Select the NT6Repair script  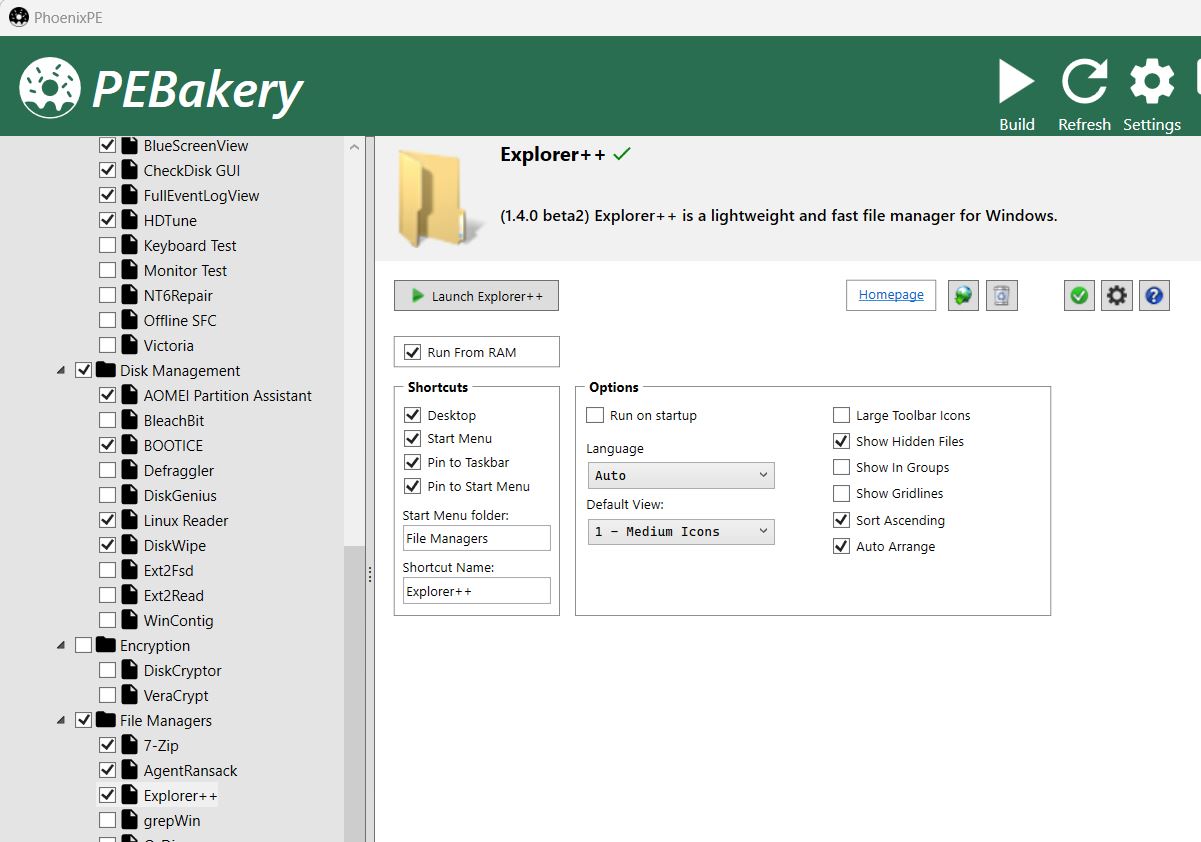click(178, 295)
